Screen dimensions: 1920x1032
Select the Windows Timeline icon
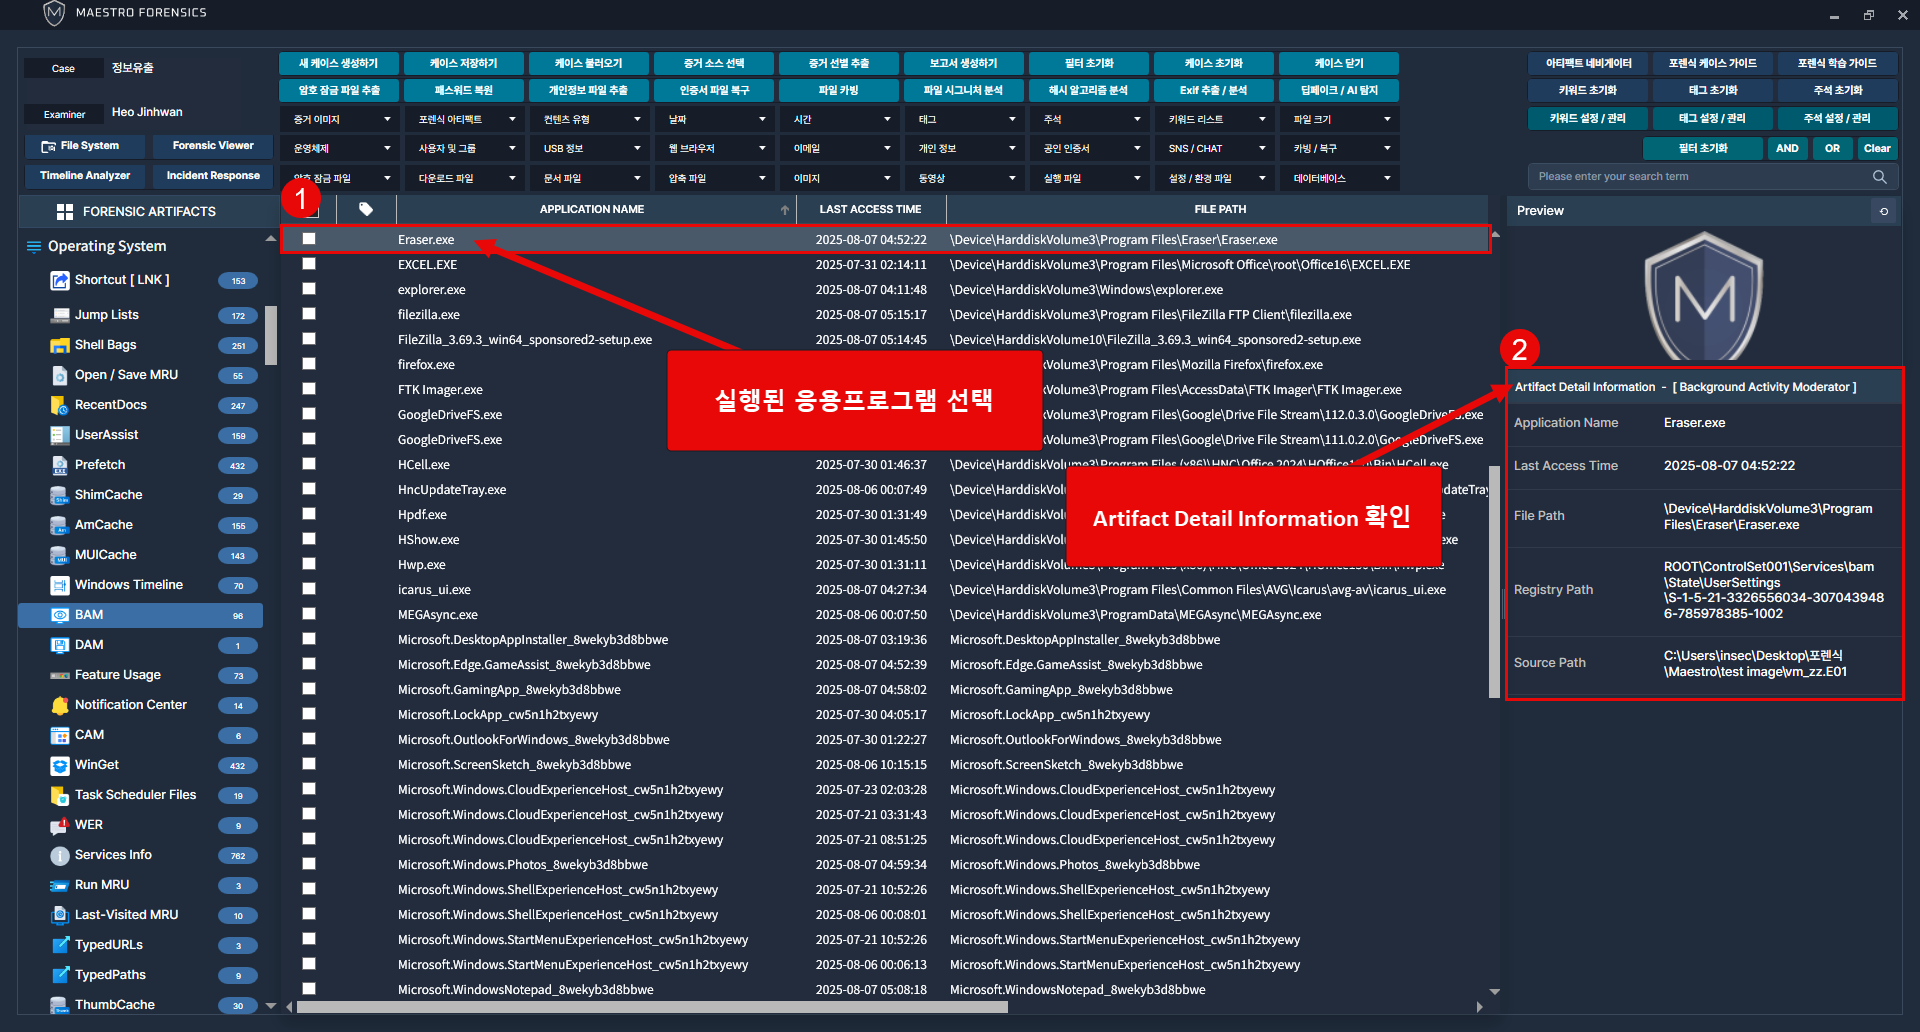[x=60, y=586]
